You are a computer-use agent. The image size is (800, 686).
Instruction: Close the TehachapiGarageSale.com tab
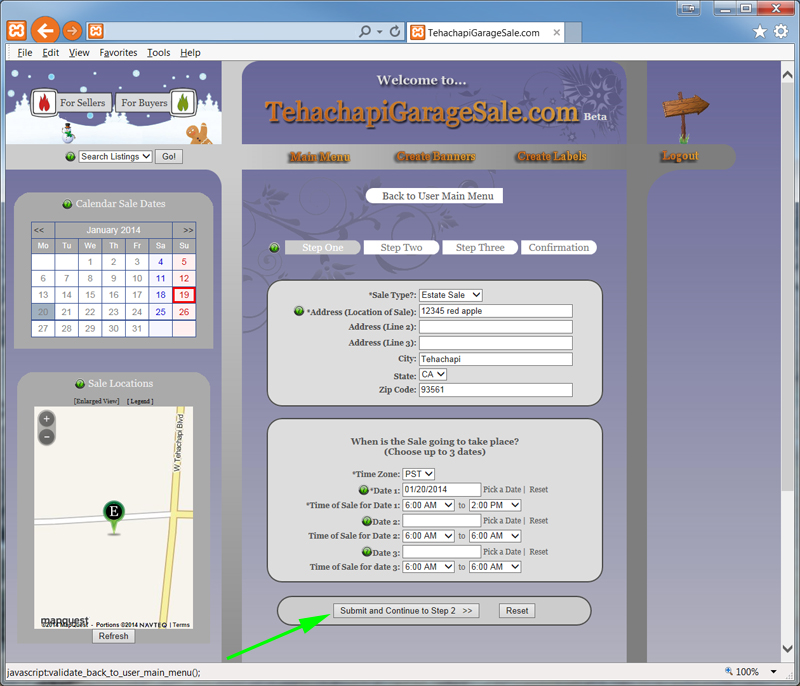point(557,33)
